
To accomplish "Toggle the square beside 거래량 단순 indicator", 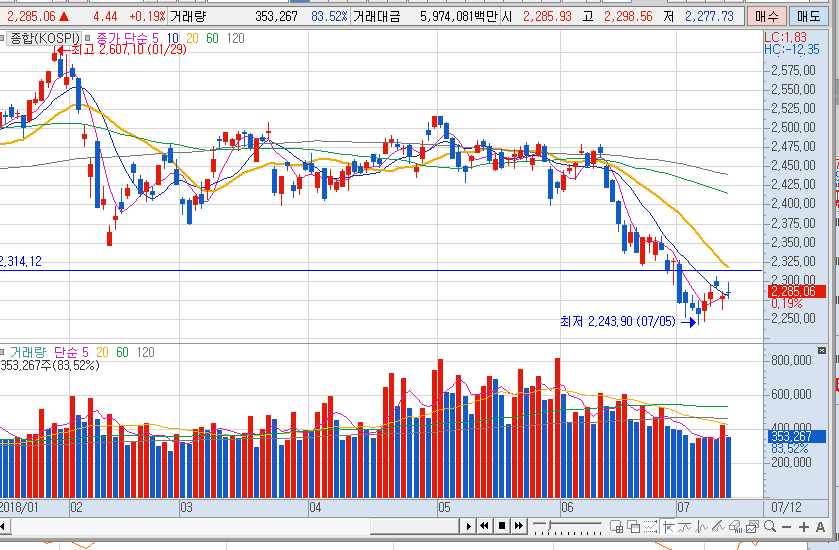I will pos(4,353).
